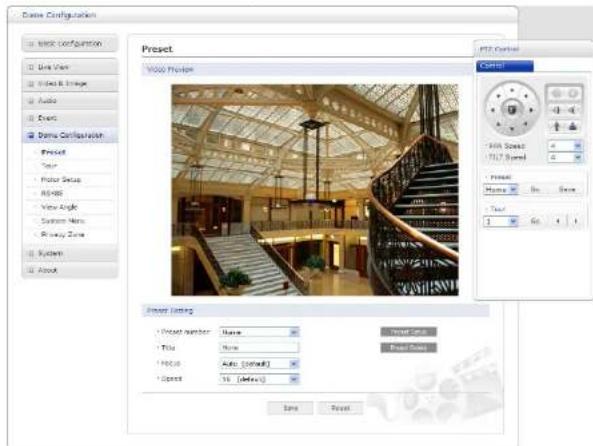
Task: Select the Control tab in PTZ panel
Action: [x=505, y=66]
